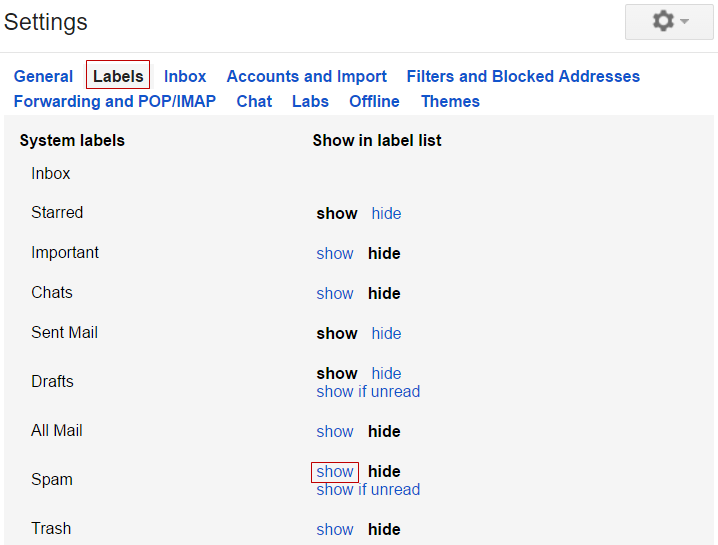Screen dimensions: 718x545
Task: Open the Labels settings tab
Action: [x=118, y=76]
